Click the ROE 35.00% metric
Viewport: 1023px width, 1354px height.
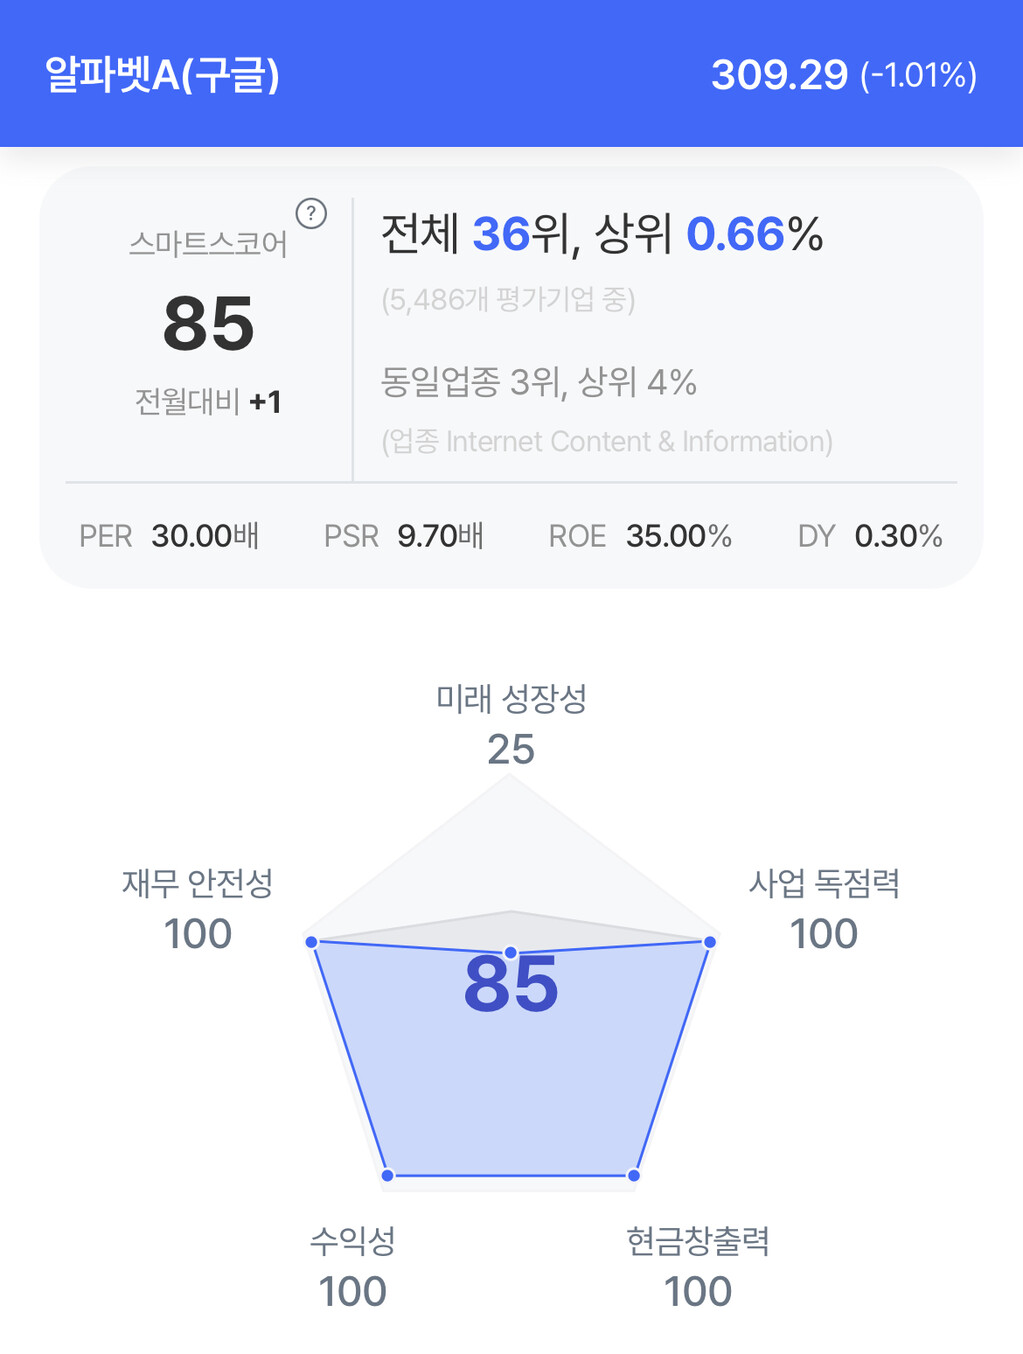(x=640, y=536)
